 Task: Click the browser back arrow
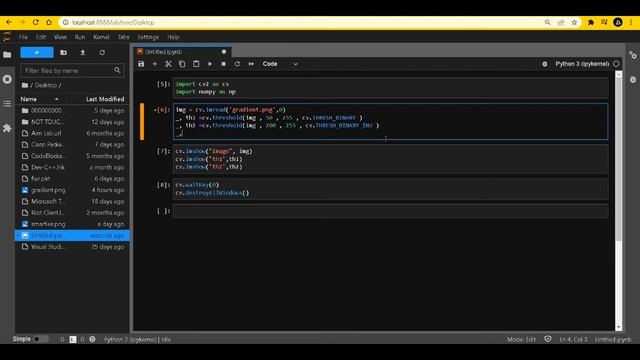9,22
